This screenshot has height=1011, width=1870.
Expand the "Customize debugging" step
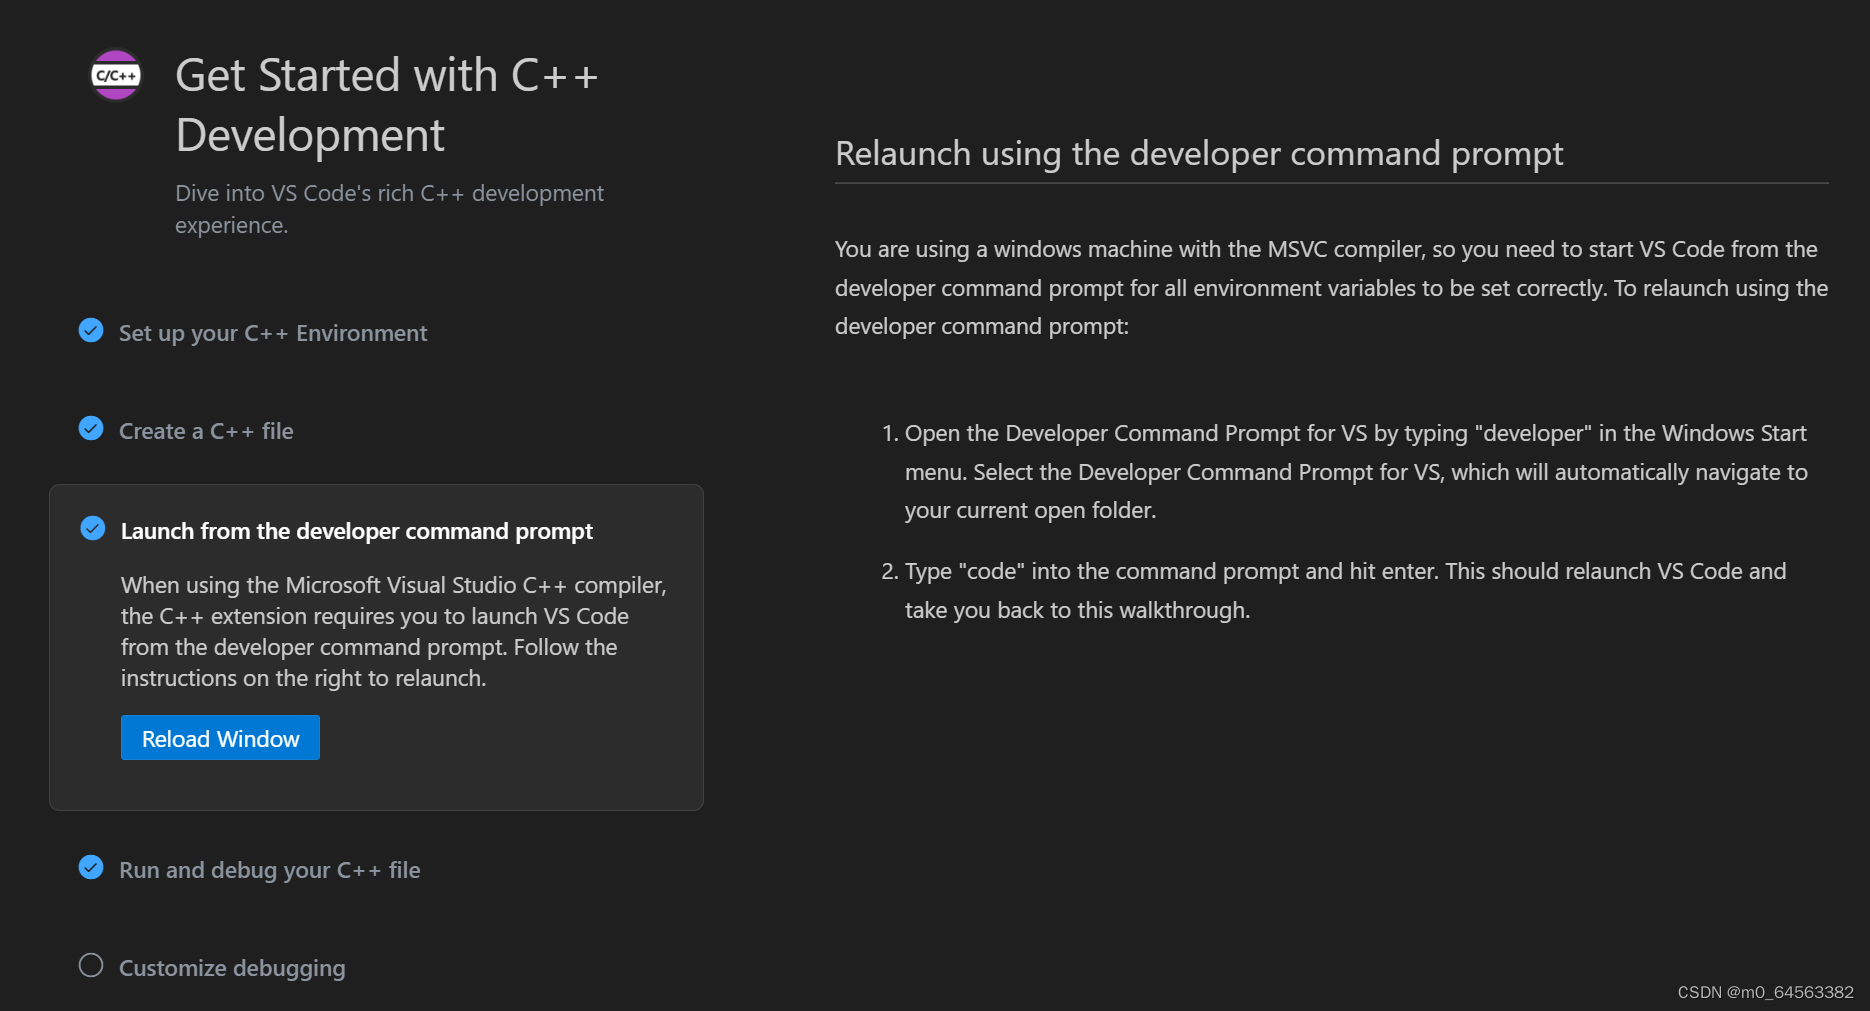pyautogui.click(x=232, y=967)
